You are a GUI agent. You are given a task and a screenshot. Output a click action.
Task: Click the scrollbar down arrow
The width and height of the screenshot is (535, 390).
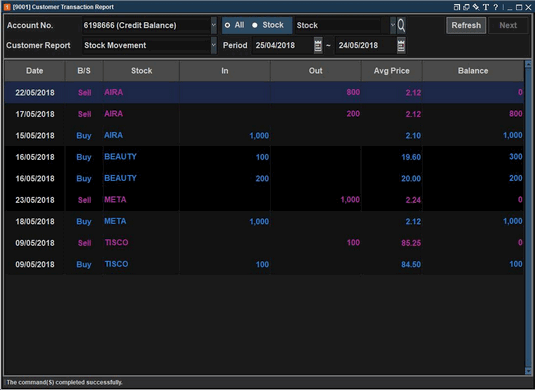click(x=528, y=371)
